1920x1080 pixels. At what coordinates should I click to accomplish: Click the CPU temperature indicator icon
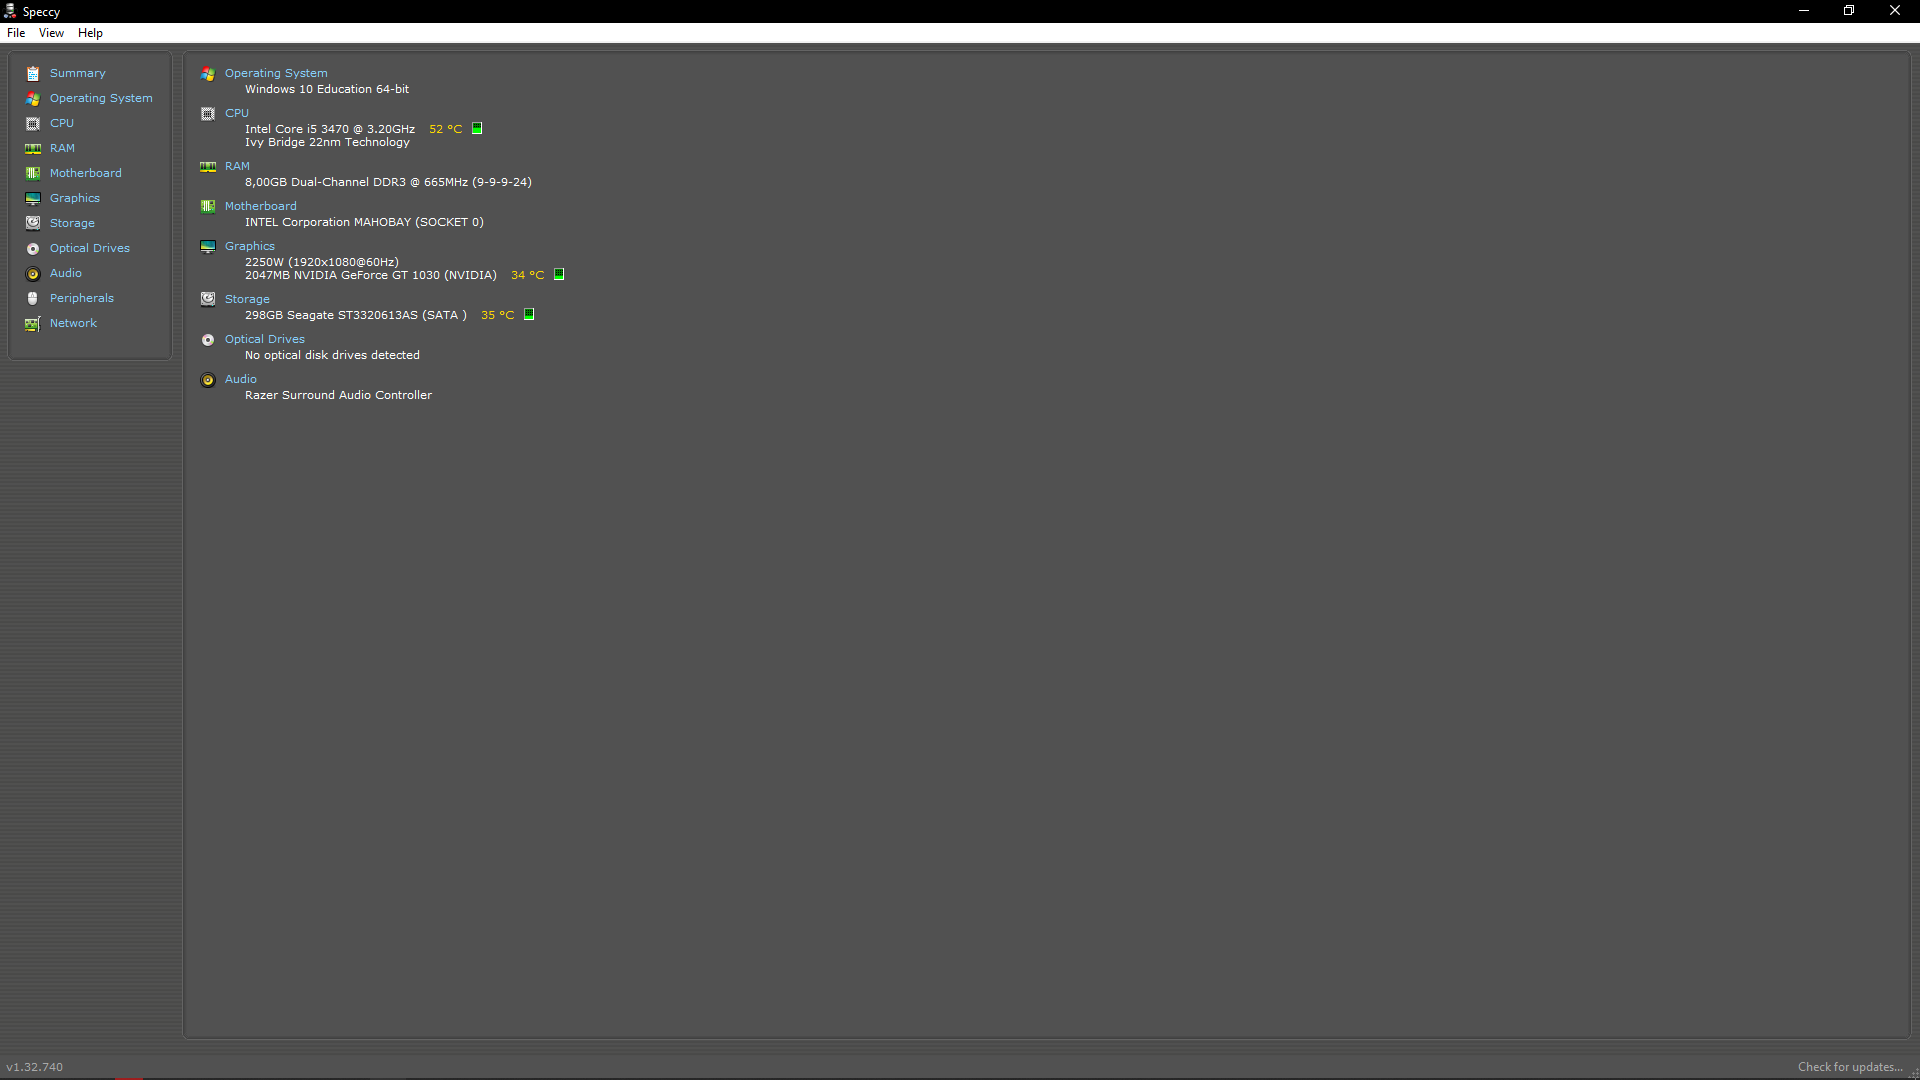click(477, 128)
